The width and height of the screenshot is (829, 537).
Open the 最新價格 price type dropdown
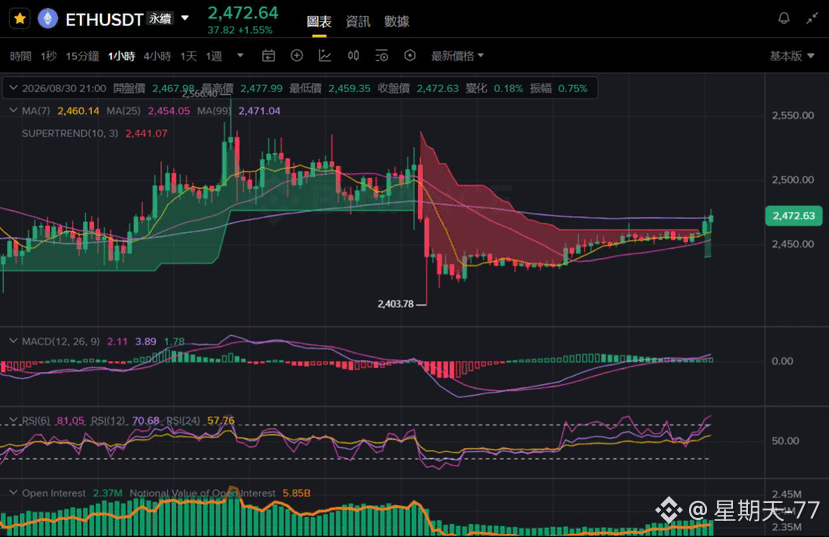[x=457, y=56]
